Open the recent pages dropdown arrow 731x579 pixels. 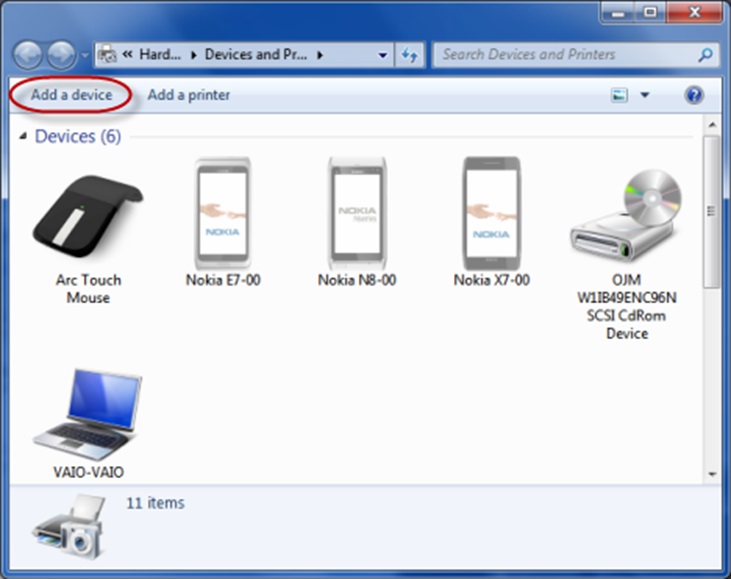85,55
